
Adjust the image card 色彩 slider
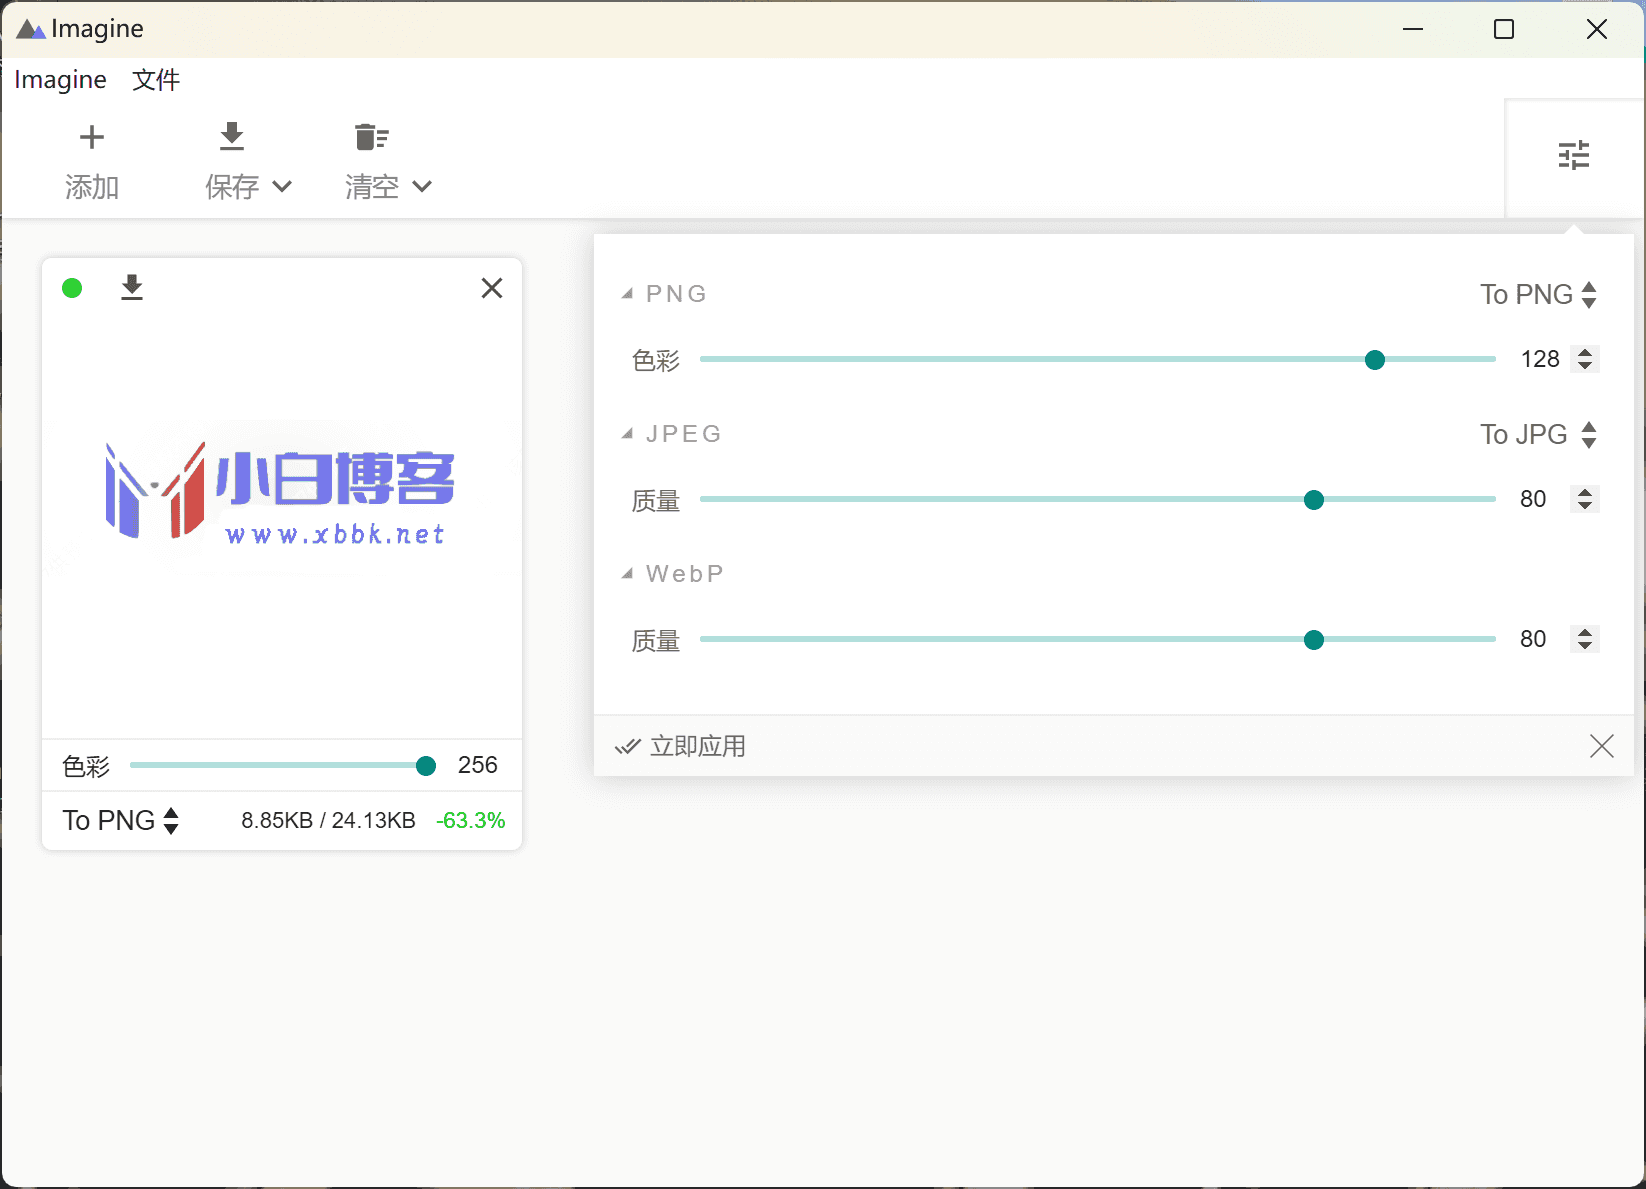[x=282, y=766]
